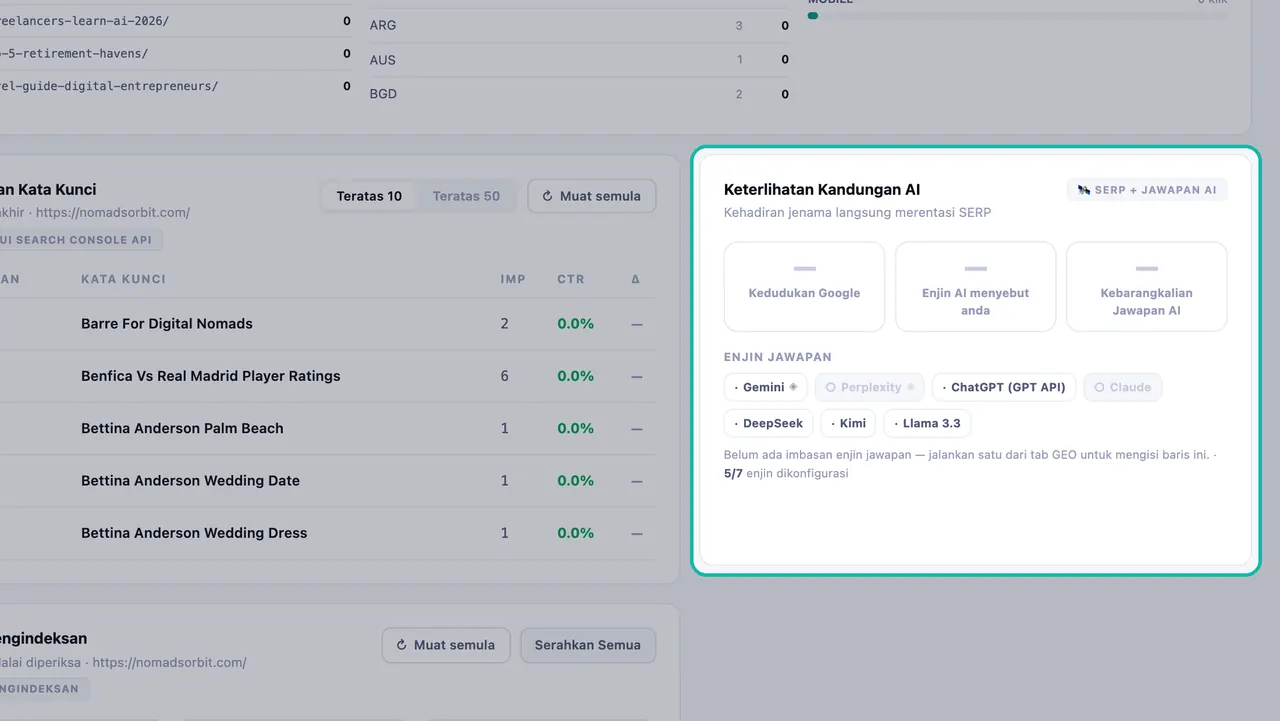Click reload icon in Pengindeksan Muat semula button
The image size is (1280, 721).
pos(401,645)
